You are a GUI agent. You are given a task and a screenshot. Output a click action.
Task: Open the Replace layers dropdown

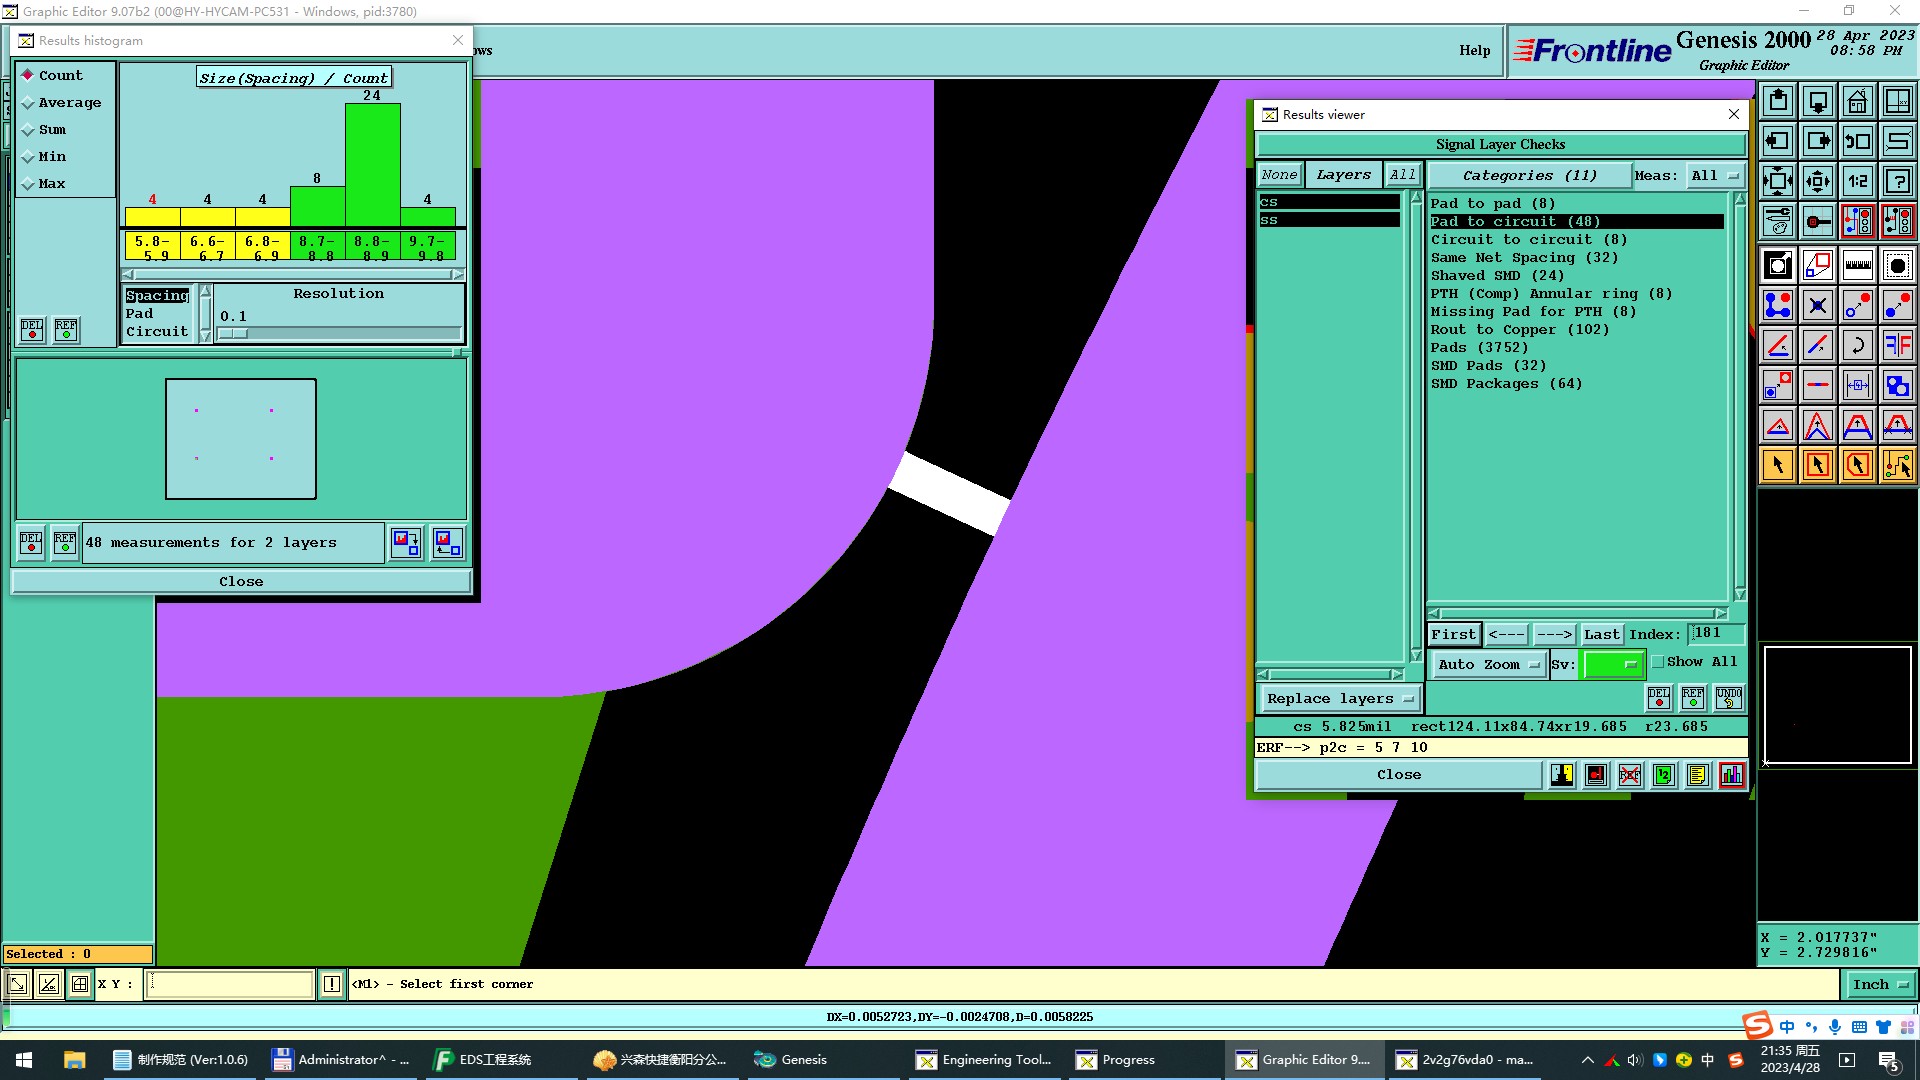tap(1339, 699)
